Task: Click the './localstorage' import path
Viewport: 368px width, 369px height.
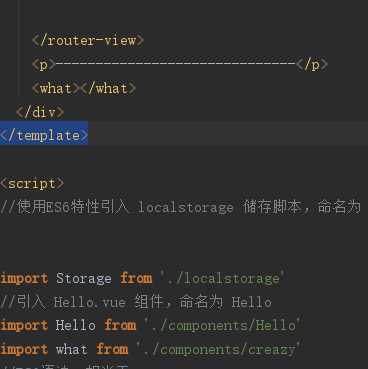Action: coord(222,278)
